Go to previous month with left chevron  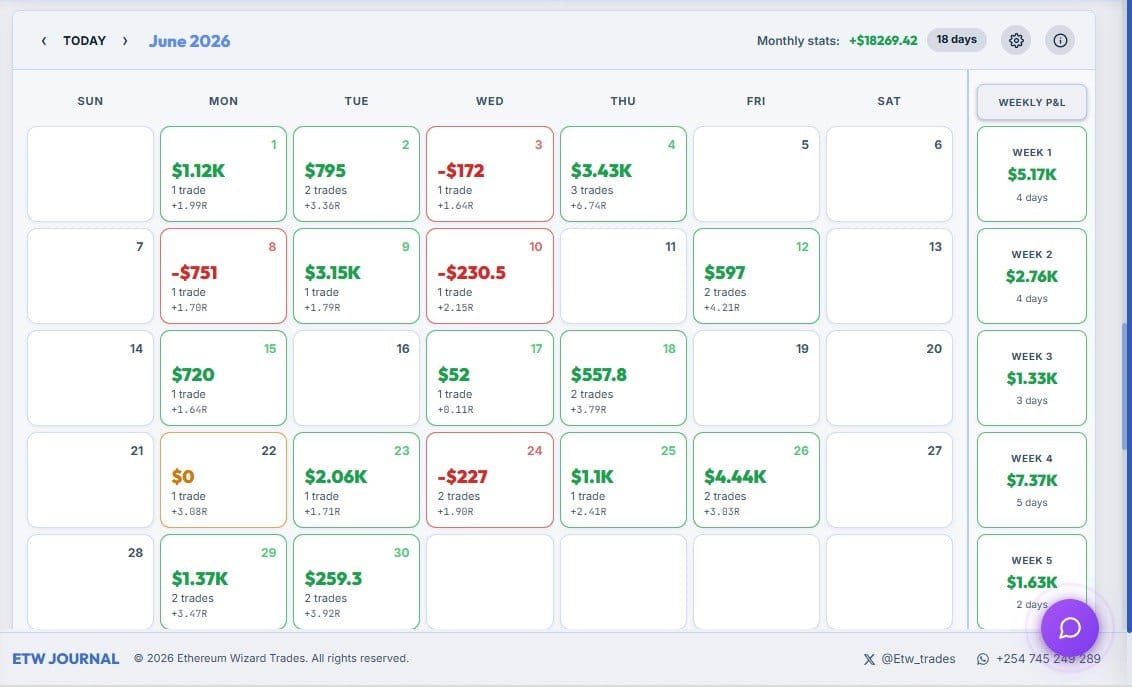[x=44, y=41]
